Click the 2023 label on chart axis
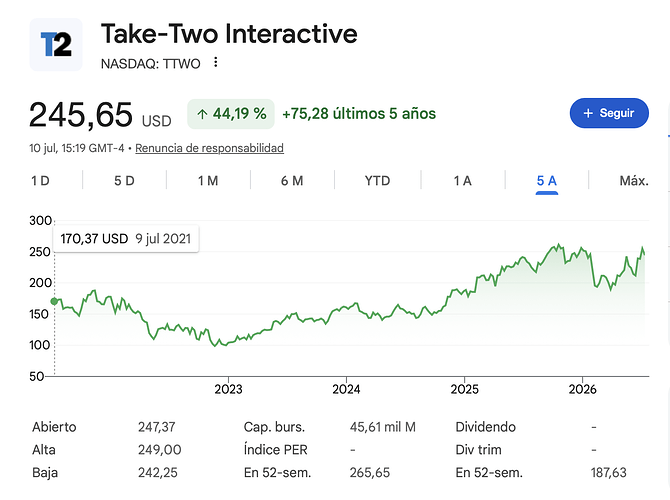 [x=228, y=389]
